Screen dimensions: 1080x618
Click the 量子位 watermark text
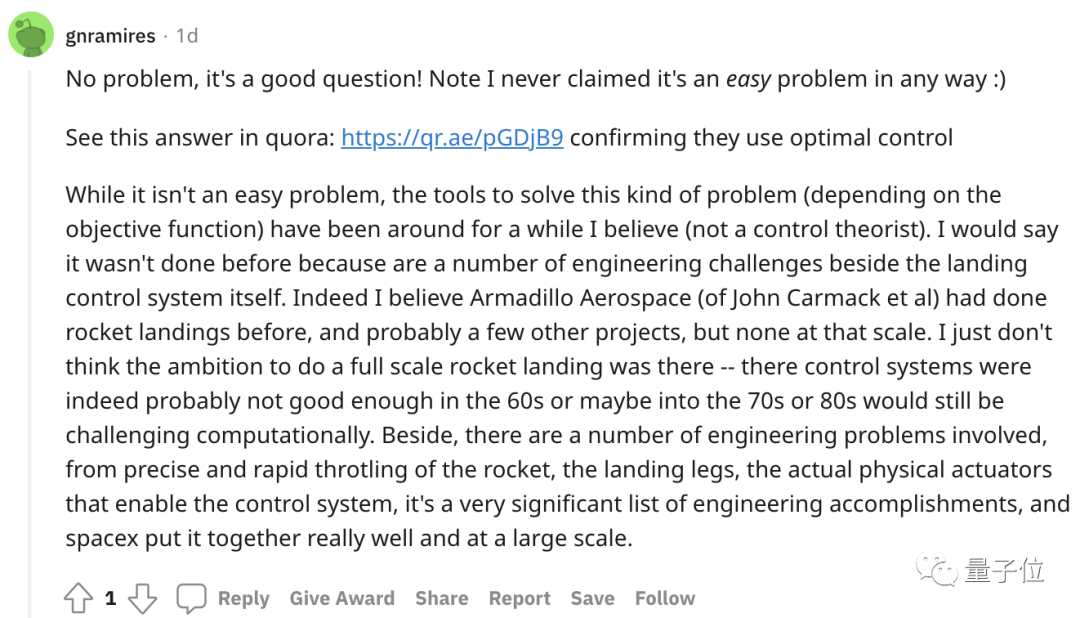[1005, 571]
